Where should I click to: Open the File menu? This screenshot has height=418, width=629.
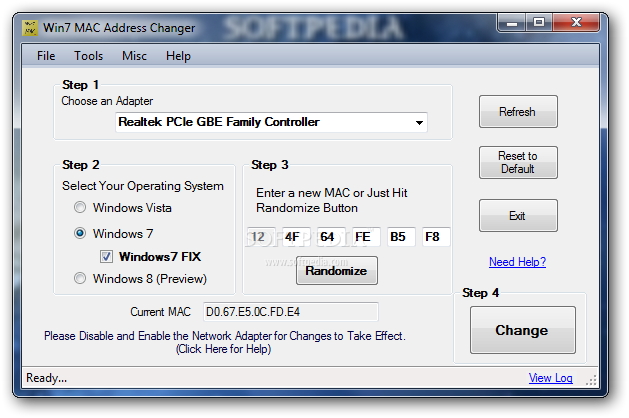46,56
